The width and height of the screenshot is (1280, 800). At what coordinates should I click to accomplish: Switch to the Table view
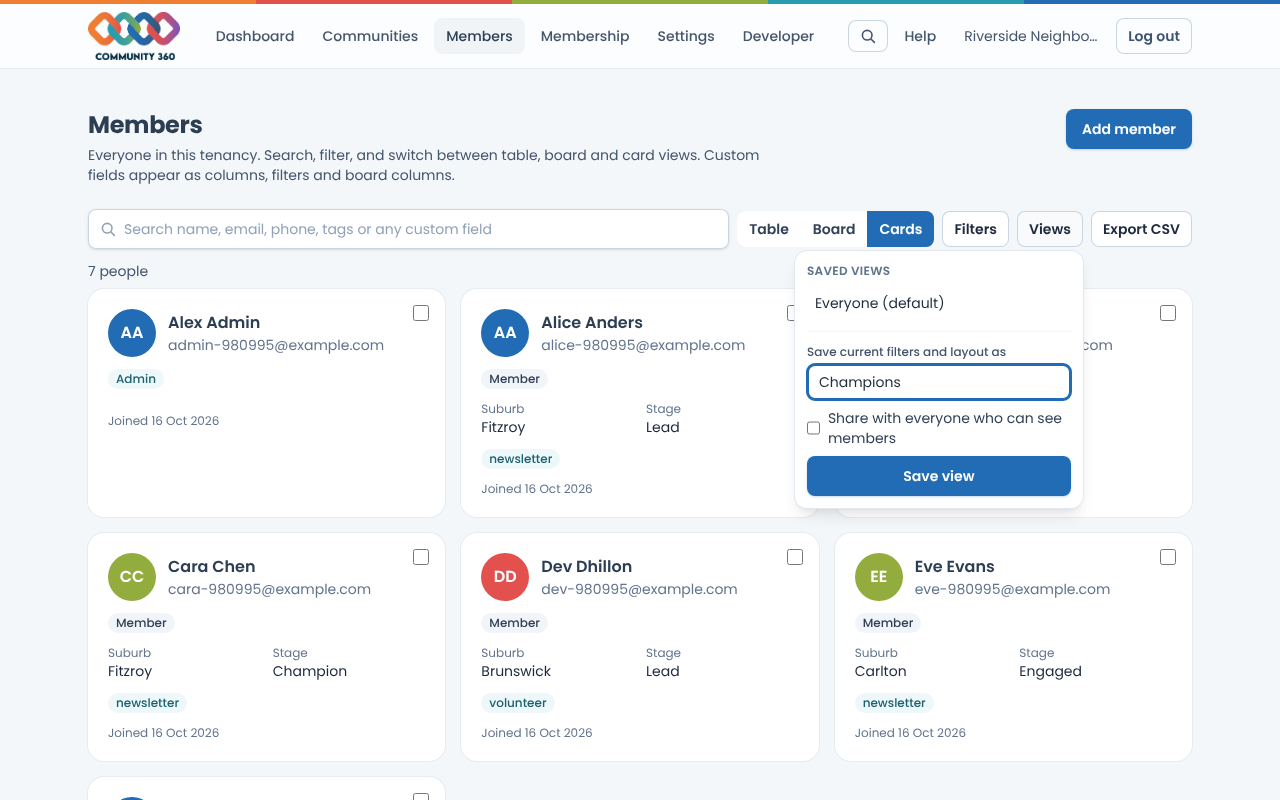click(x=769, y=229)
